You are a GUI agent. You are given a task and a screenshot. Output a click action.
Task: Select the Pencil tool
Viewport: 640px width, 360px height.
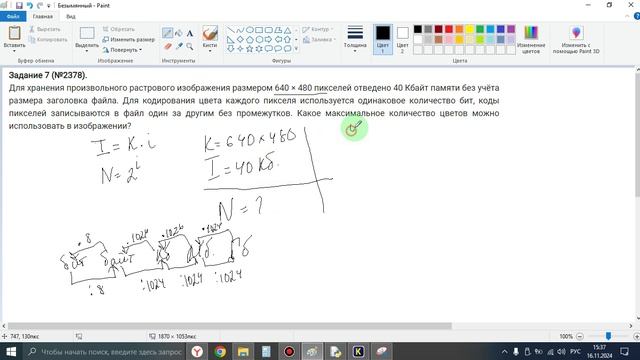pos(167,33)
